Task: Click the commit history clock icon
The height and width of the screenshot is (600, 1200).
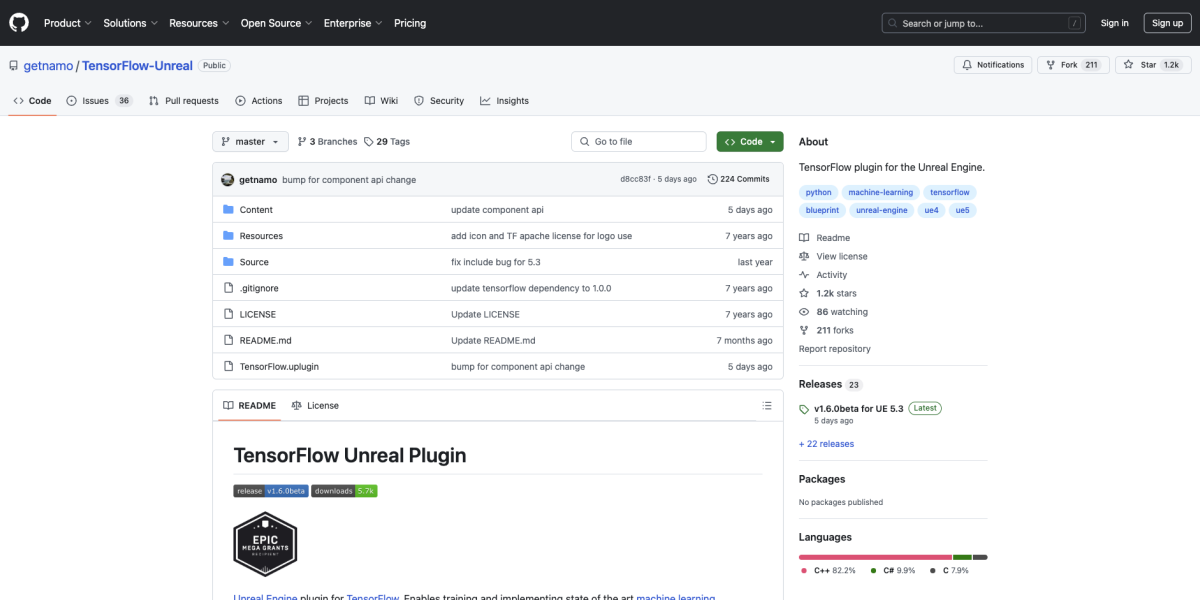Action: 712,180
